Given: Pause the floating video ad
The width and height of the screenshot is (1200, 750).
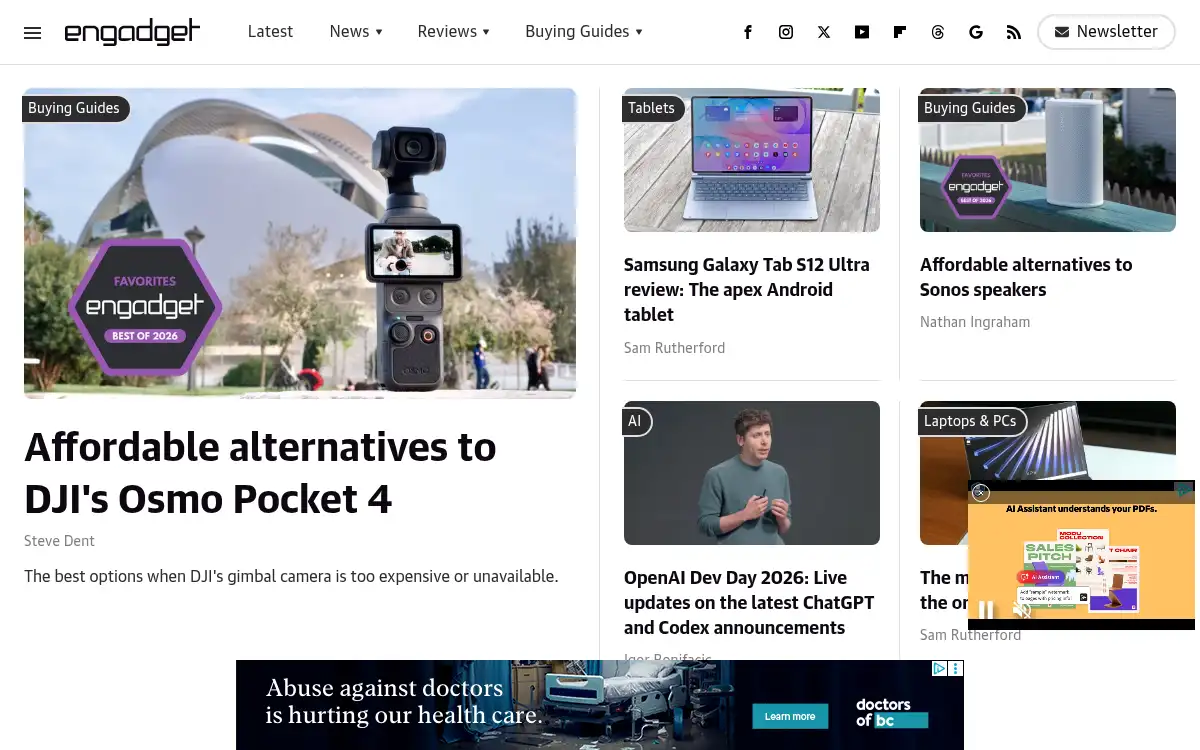Looking at the screenshot, I should [986, 609].
